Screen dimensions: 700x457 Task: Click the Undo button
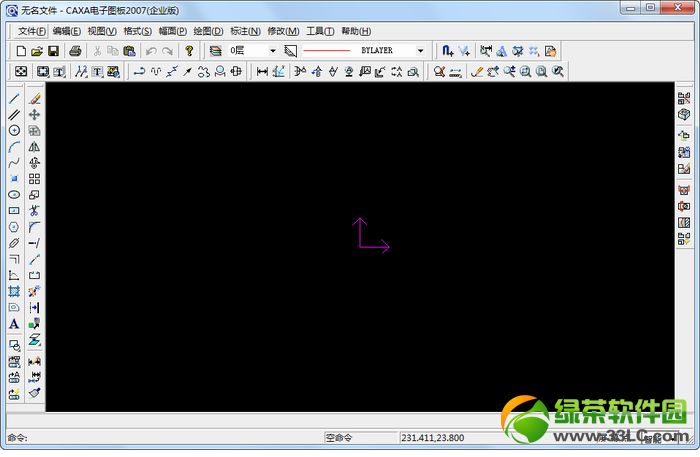151,51
